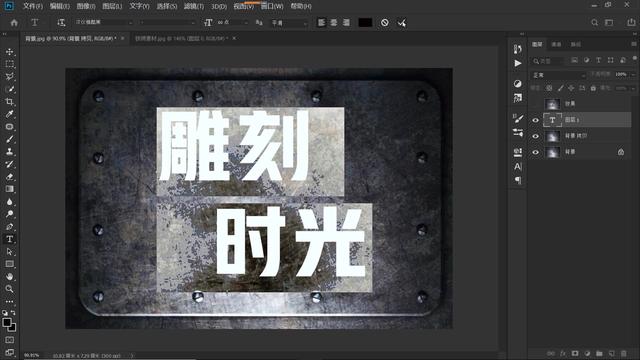The image size is (640, 360).
Task: Hide the text layer with its eye icon
Action: tap(536, 120)
